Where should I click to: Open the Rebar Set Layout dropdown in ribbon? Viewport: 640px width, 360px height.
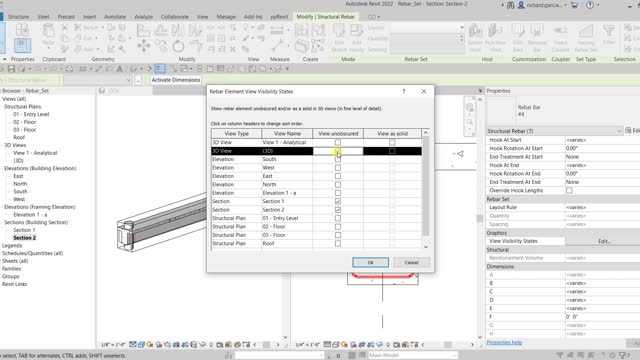click(427, 28)
